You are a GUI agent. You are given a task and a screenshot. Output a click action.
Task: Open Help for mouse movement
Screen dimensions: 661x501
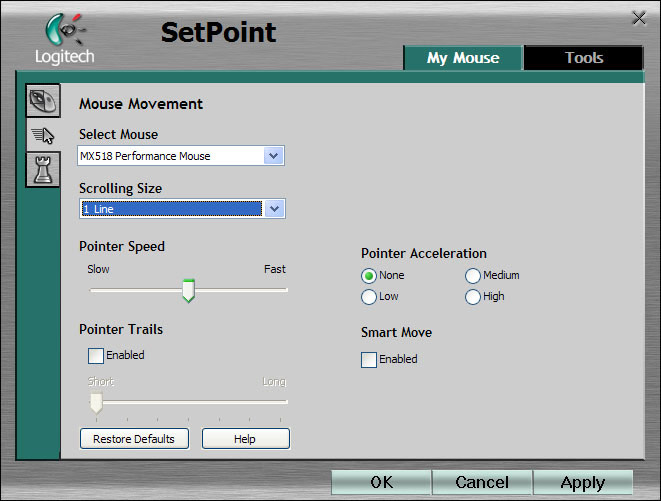(x=245, y=439)
